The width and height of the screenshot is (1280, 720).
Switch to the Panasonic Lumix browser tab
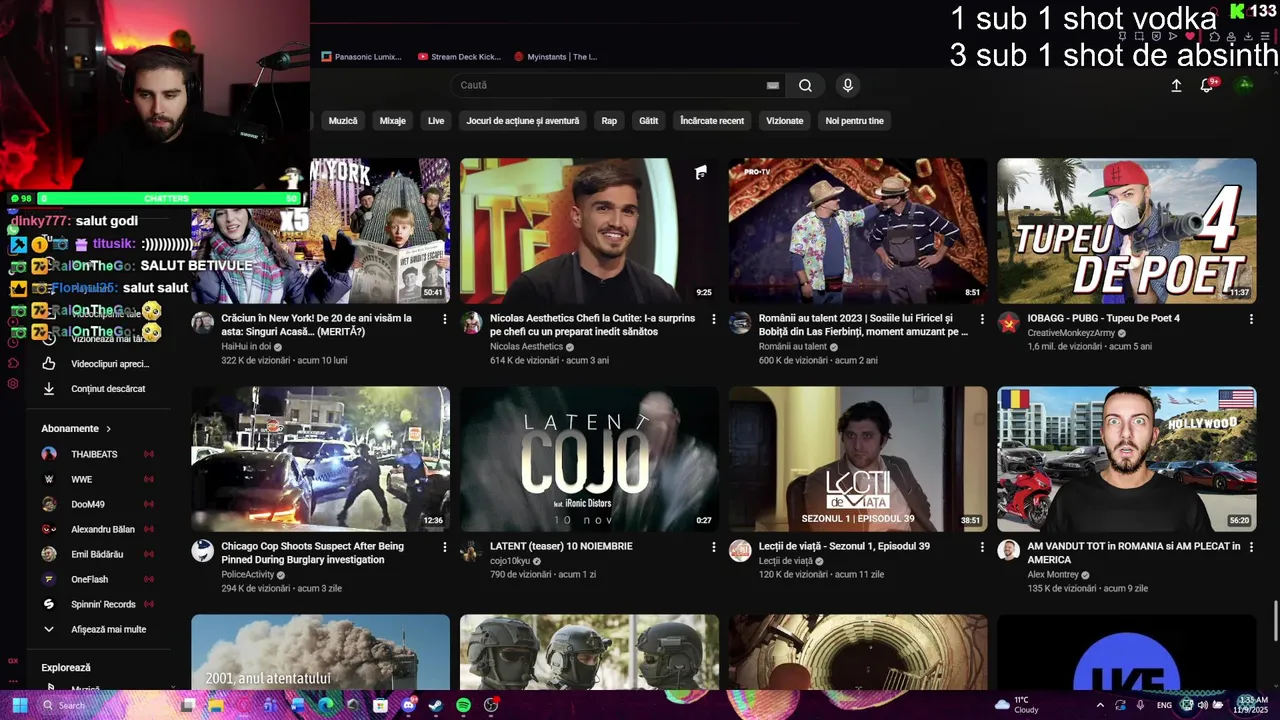coord(362,57)
